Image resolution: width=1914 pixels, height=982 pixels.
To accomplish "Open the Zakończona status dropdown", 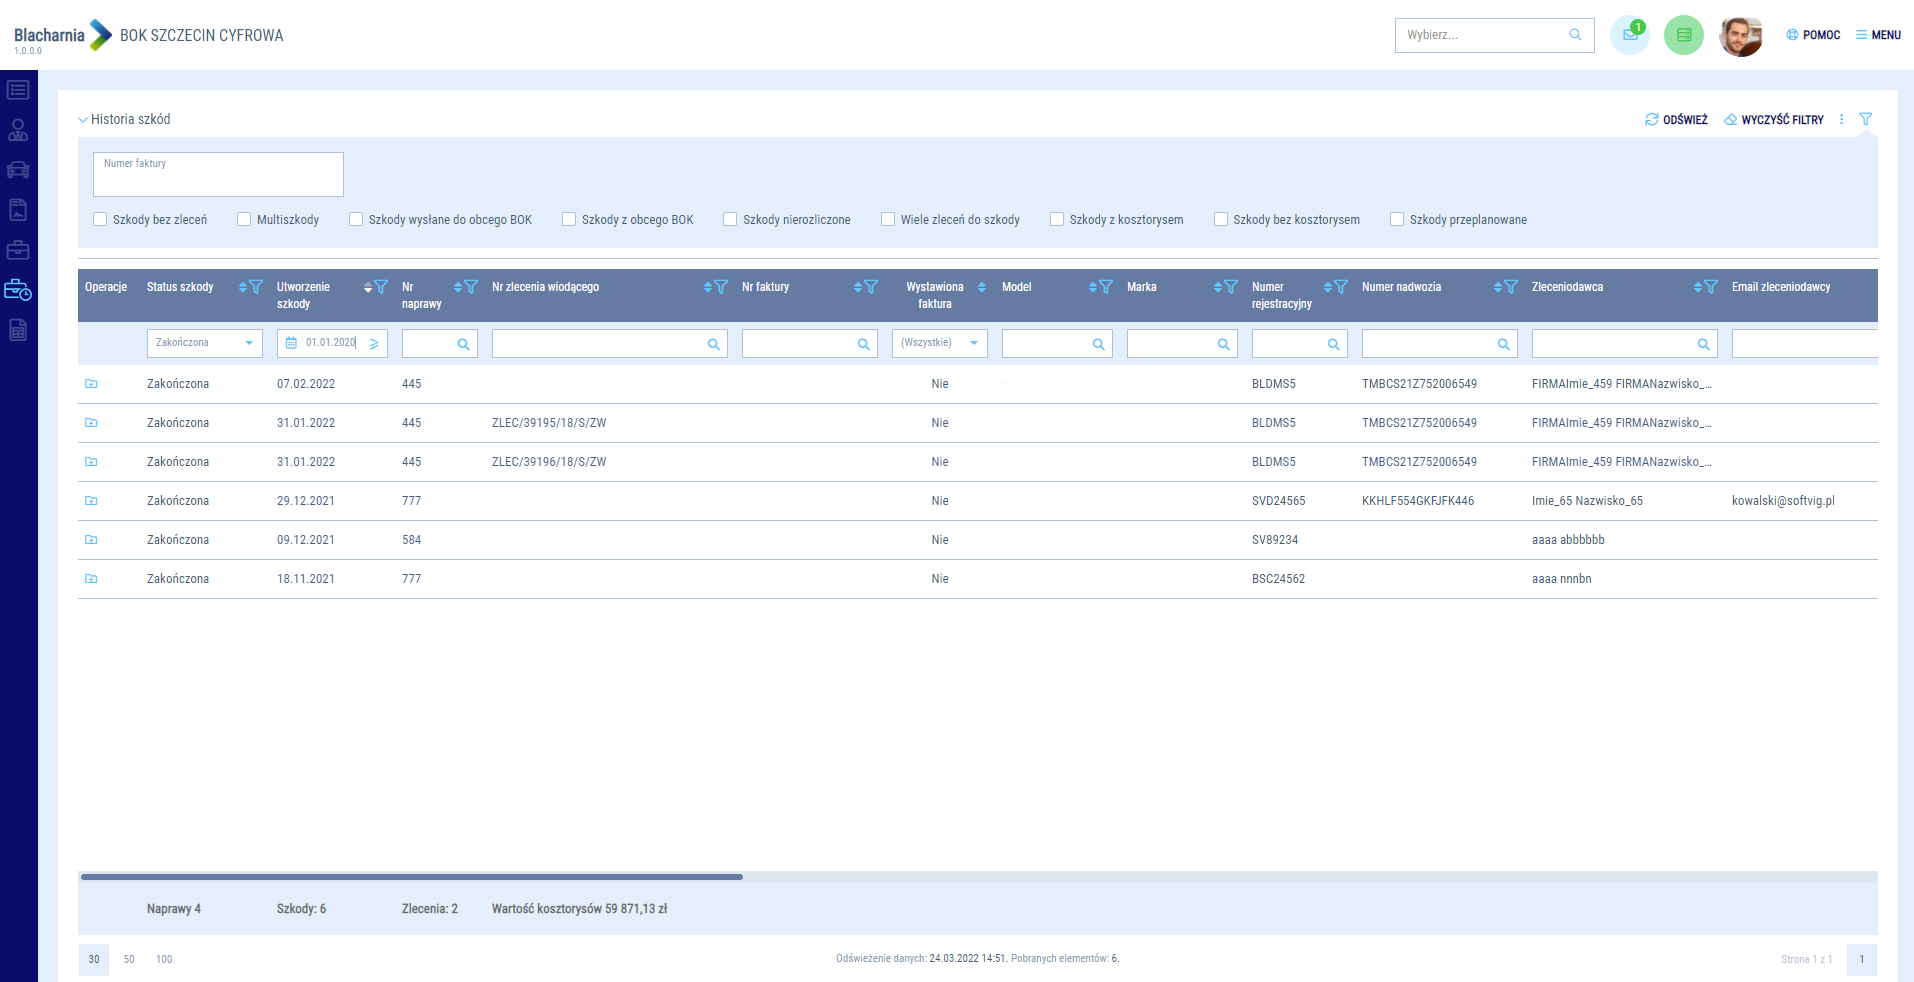I will (204, 343).
